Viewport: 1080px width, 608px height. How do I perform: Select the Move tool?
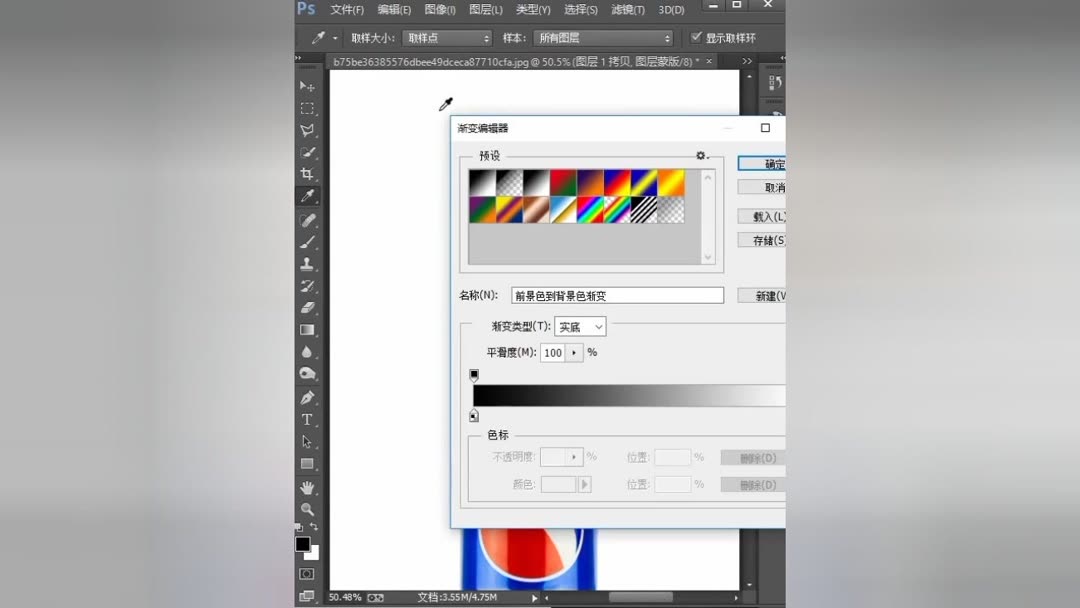pos(307,86)
